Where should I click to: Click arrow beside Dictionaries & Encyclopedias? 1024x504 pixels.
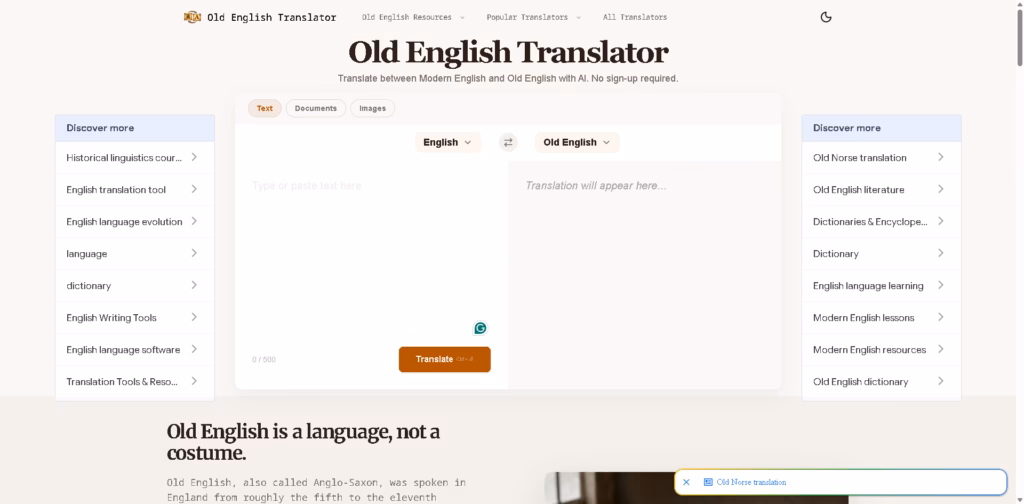coord(940,221)
